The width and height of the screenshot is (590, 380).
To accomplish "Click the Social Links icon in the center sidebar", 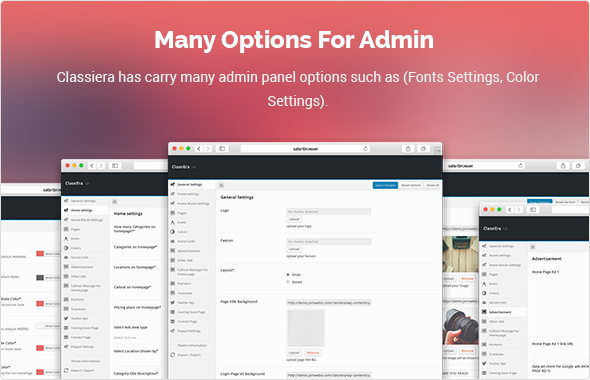I will pyautogui.click(x=173, y=241).
